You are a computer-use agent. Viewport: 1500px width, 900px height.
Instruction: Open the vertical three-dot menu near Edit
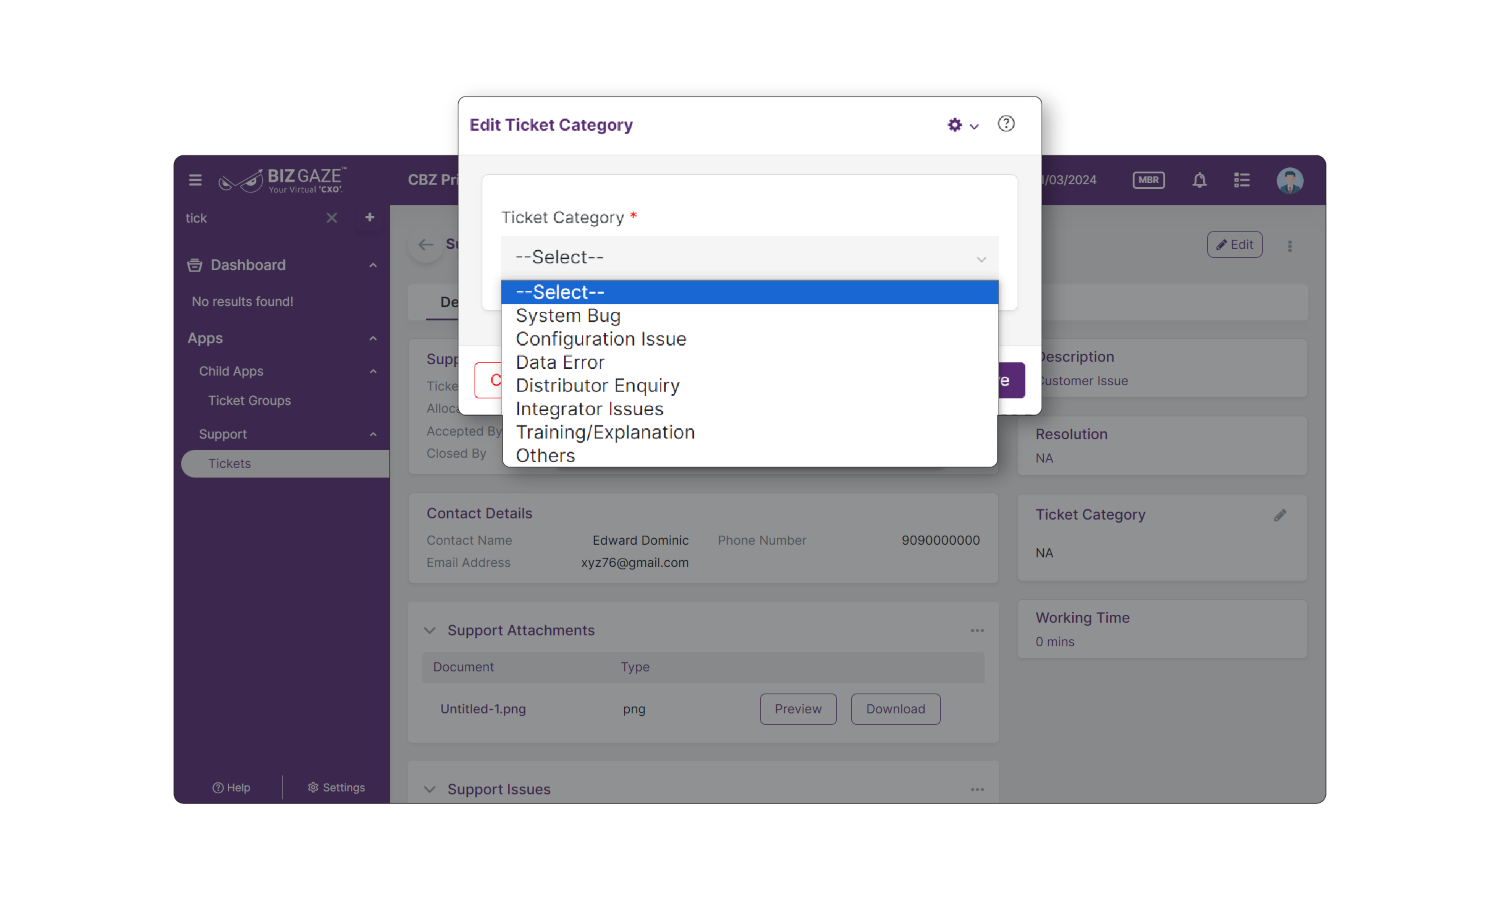pos(1290,246)
